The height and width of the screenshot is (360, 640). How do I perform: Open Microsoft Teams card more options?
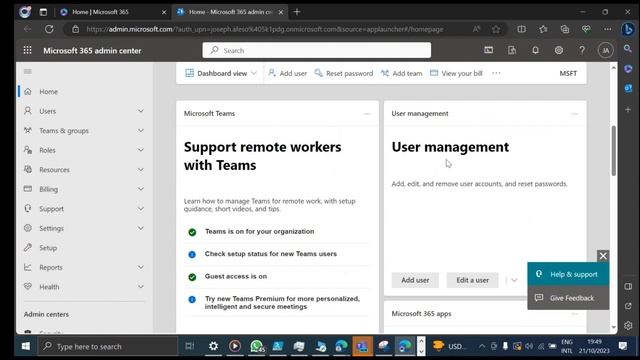pos(367,114)
